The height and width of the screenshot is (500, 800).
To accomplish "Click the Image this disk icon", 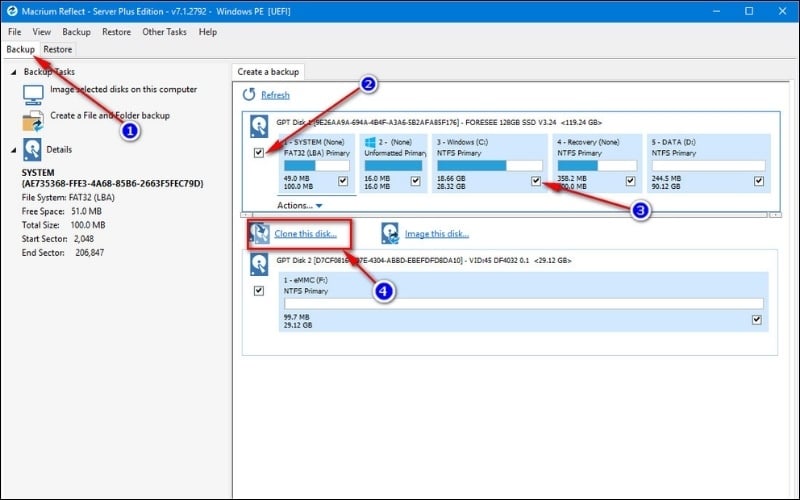I will tap(391, 234).
